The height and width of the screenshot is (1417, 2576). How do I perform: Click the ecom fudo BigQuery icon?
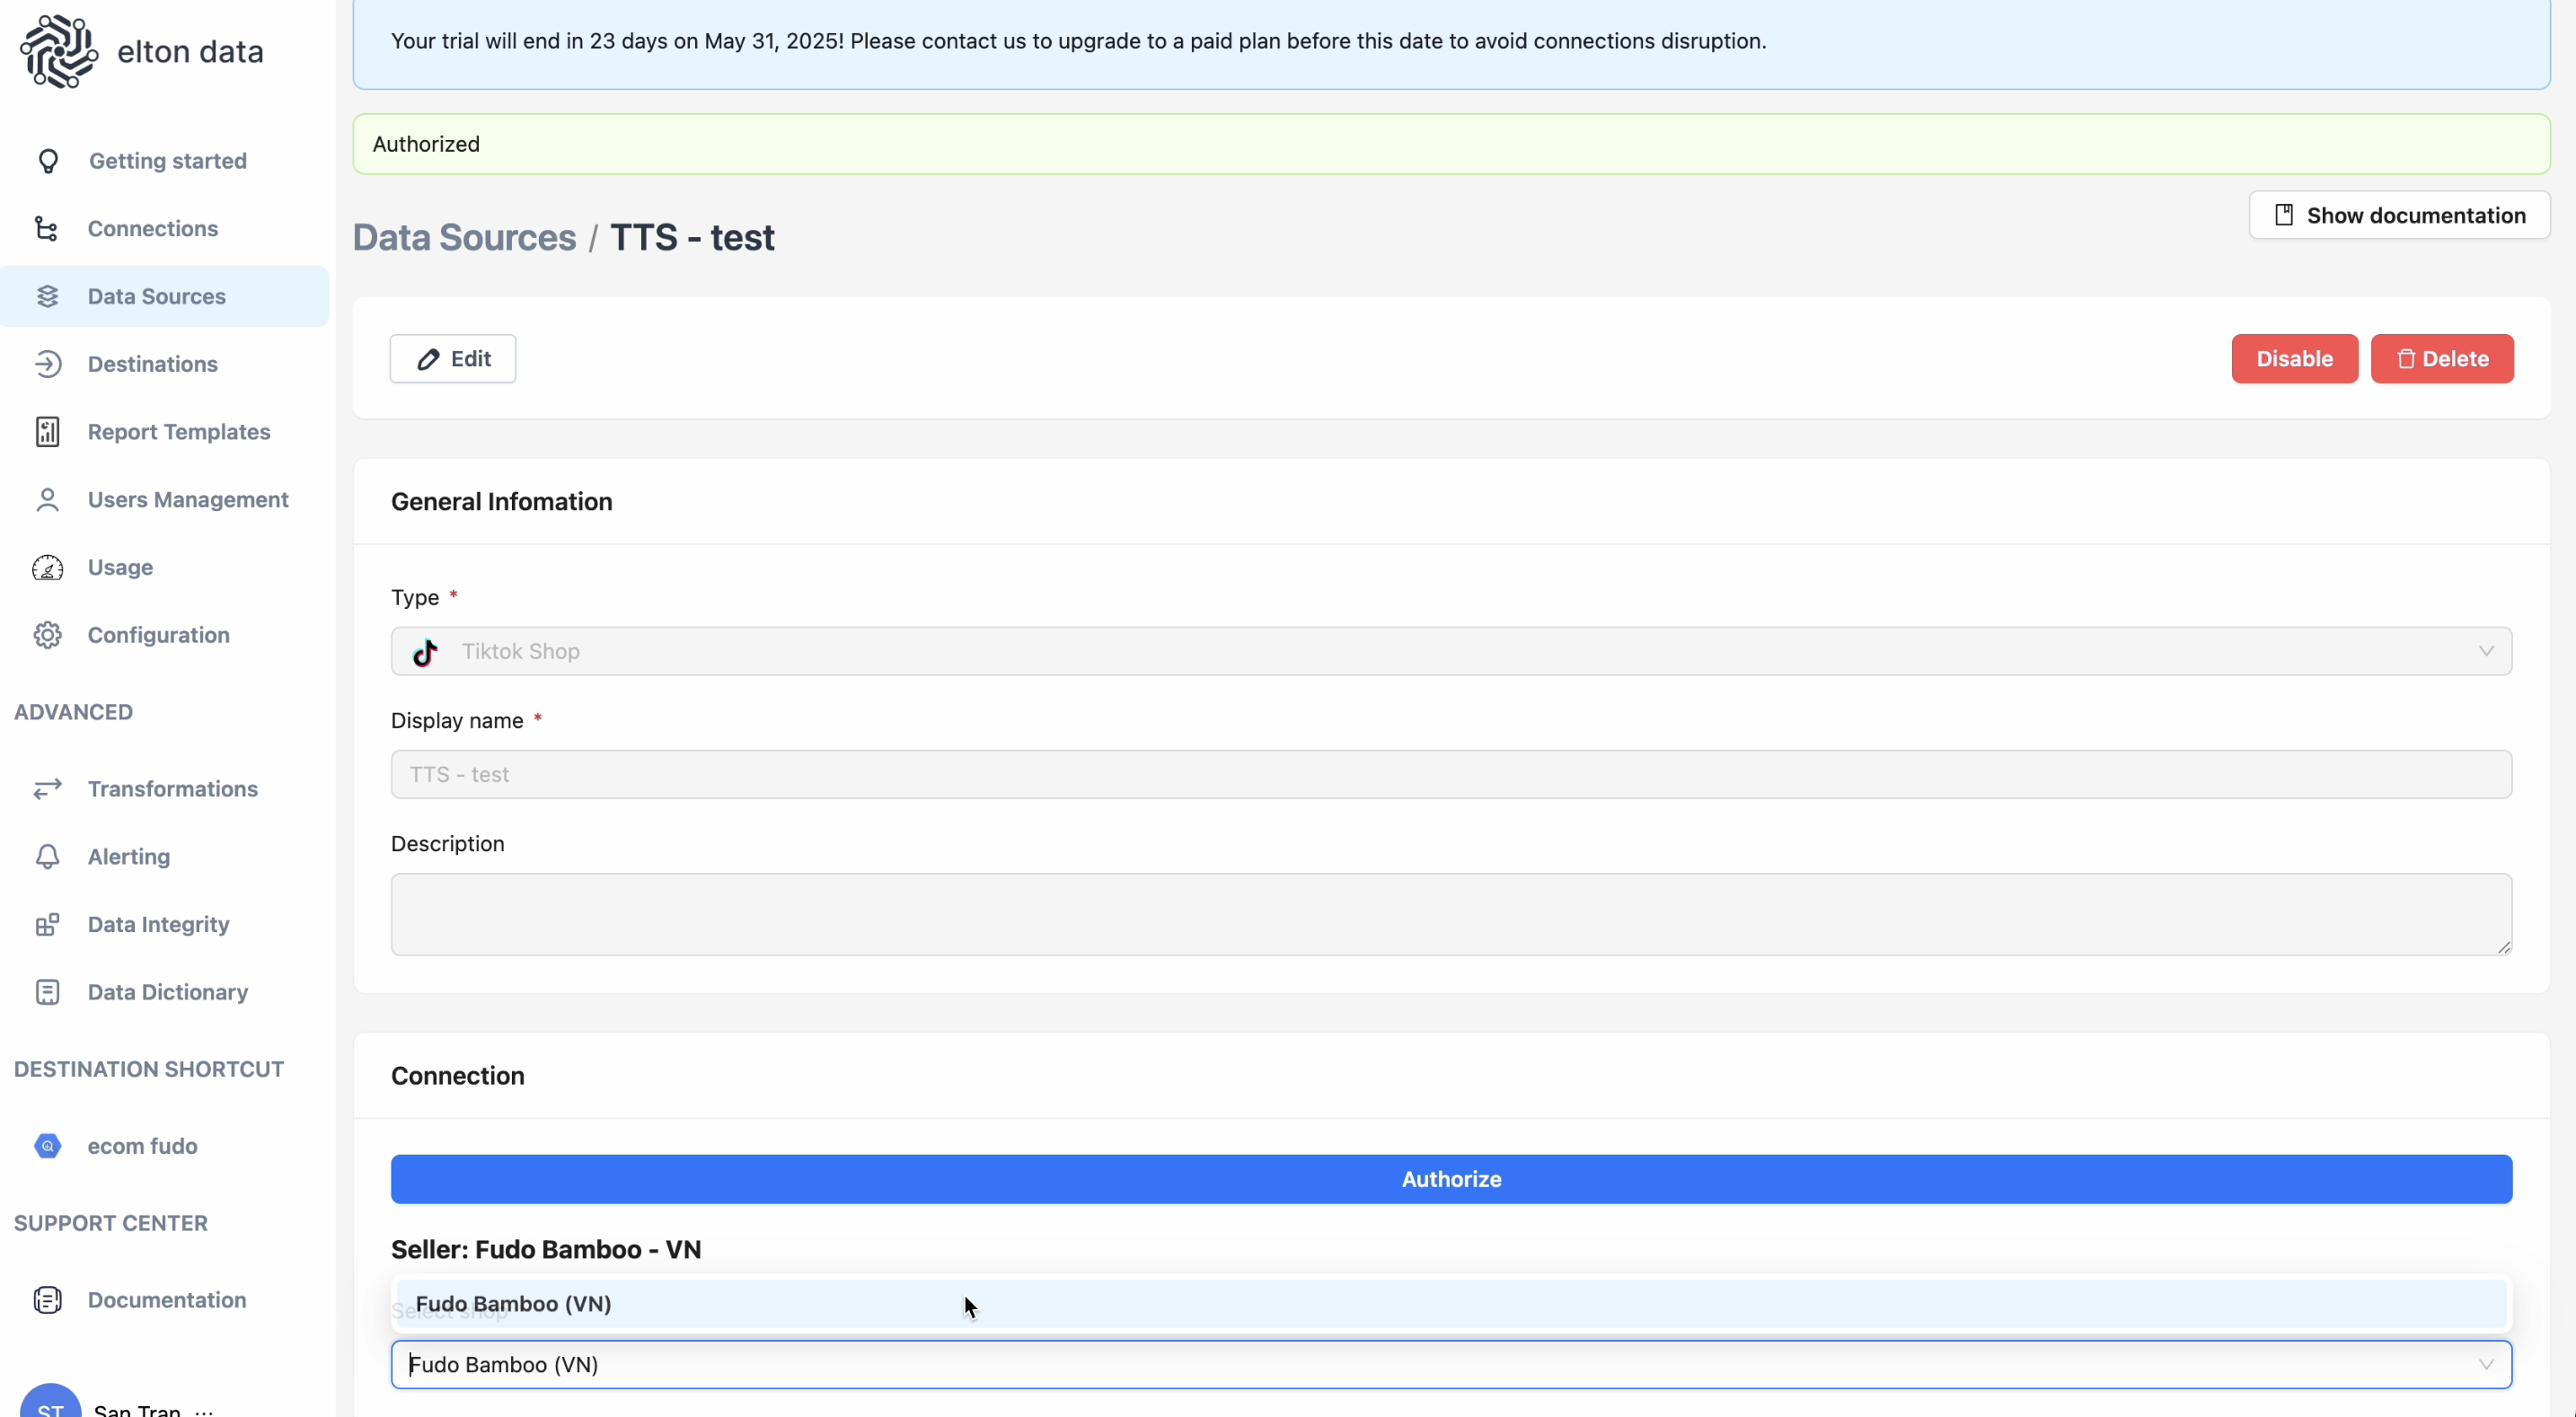[47, 1146]
